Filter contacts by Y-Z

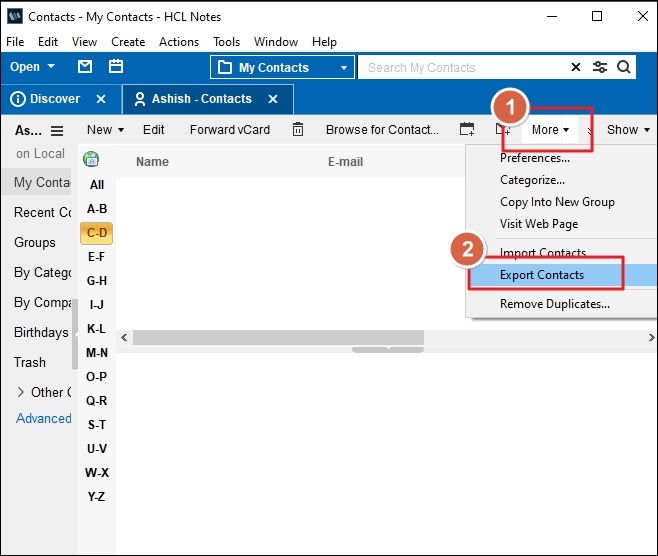(x=97, y=497)
